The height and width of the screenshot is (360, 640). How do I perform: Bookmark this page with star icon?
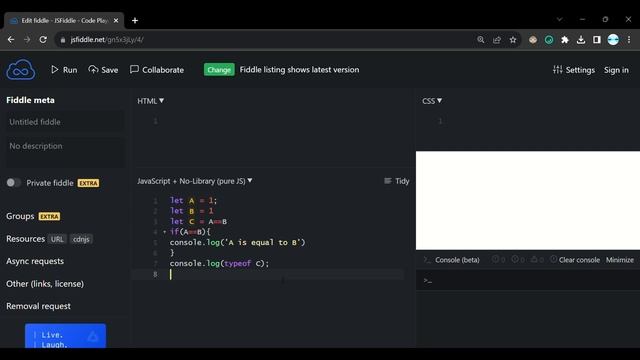[x=513, y=40]
